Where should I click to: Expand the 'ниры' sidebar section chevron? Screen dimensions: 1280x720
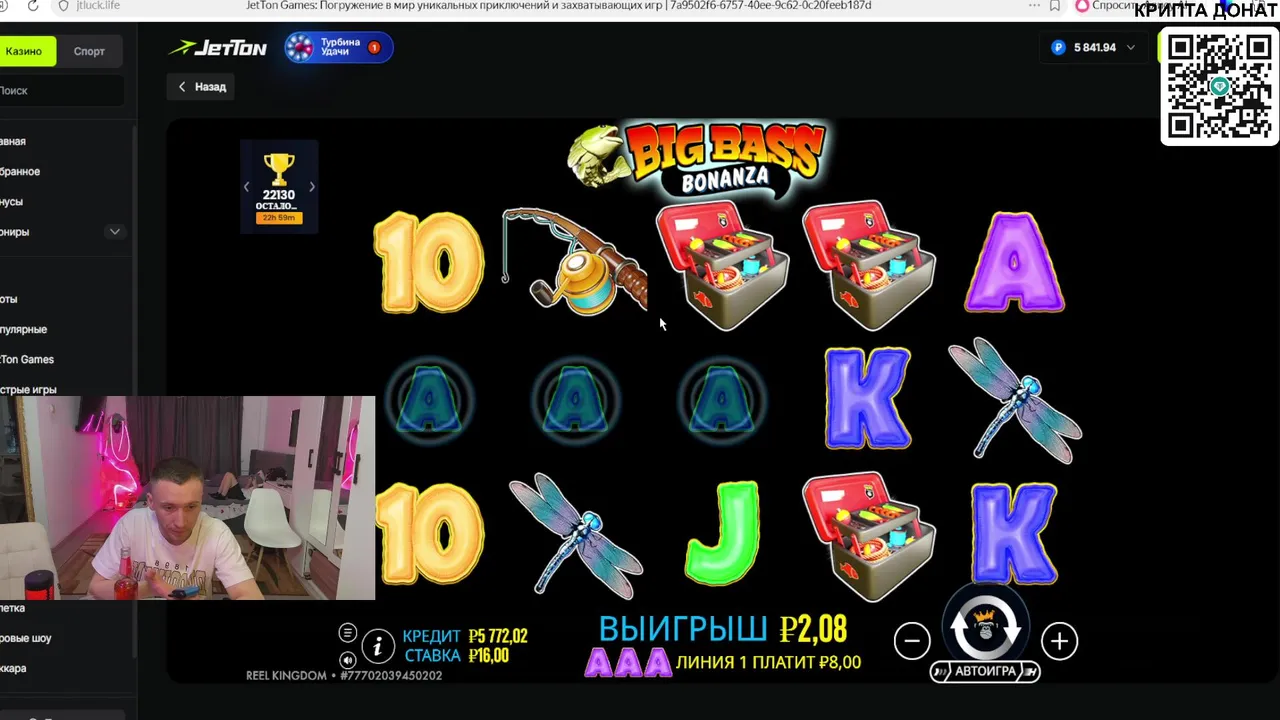[x=115, y=232]
